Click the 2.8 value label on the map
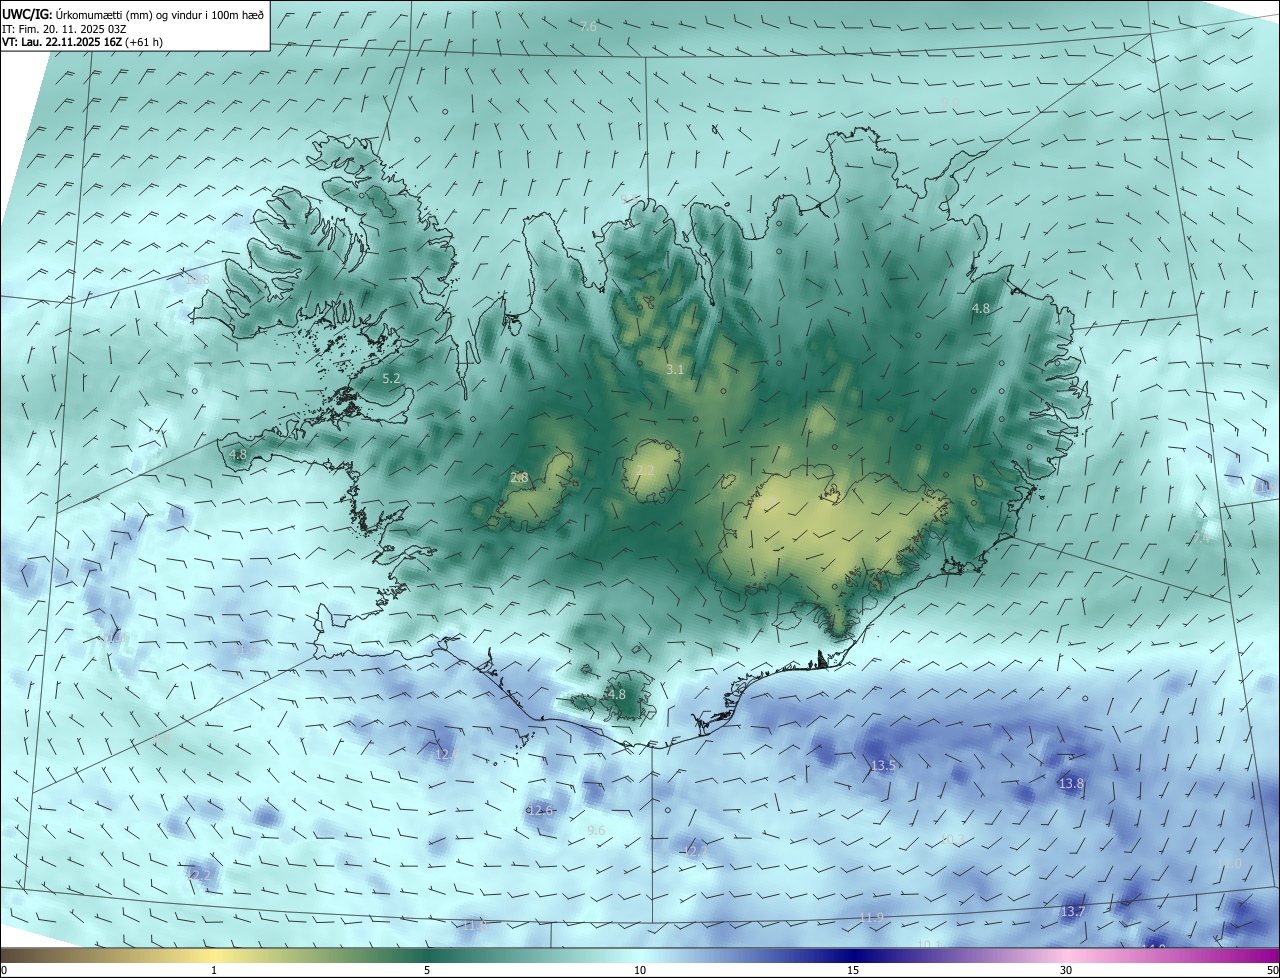1280x978 pixels. pyautogui.click(x=519, y=477)
